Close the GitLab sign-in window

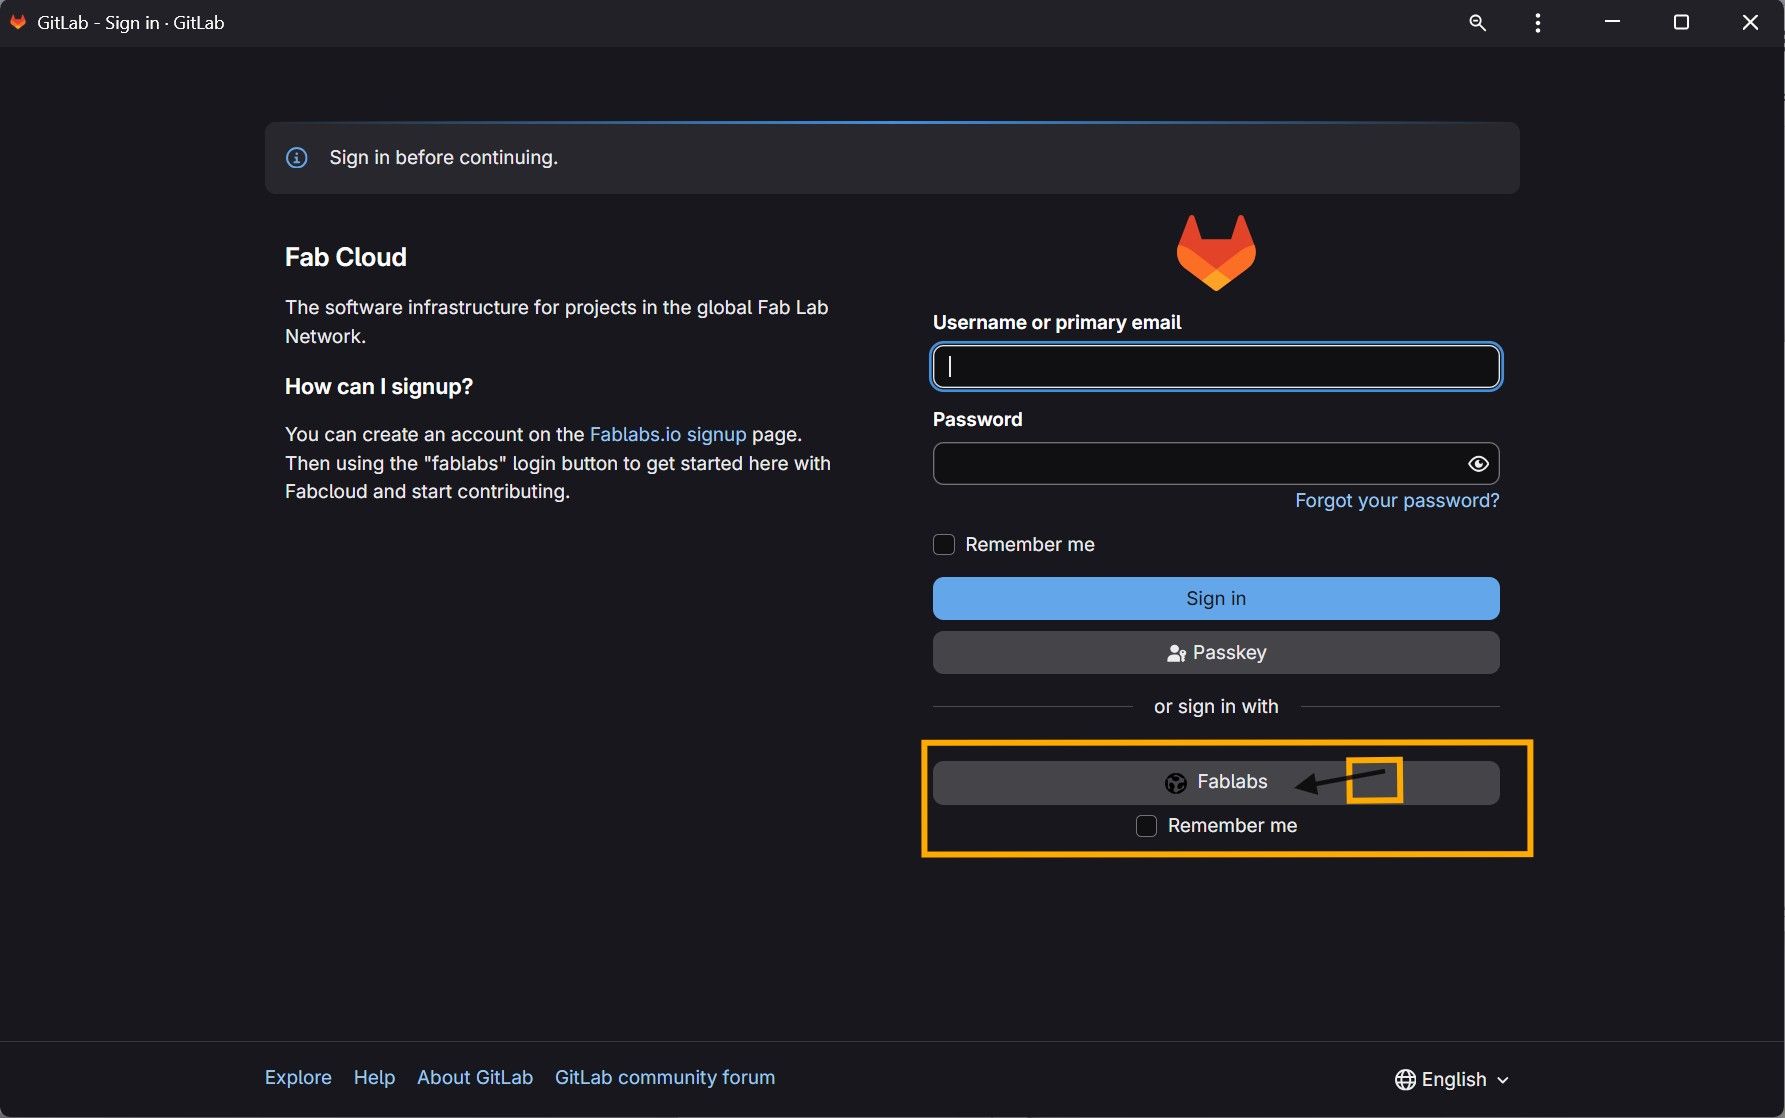[1750, 22]
